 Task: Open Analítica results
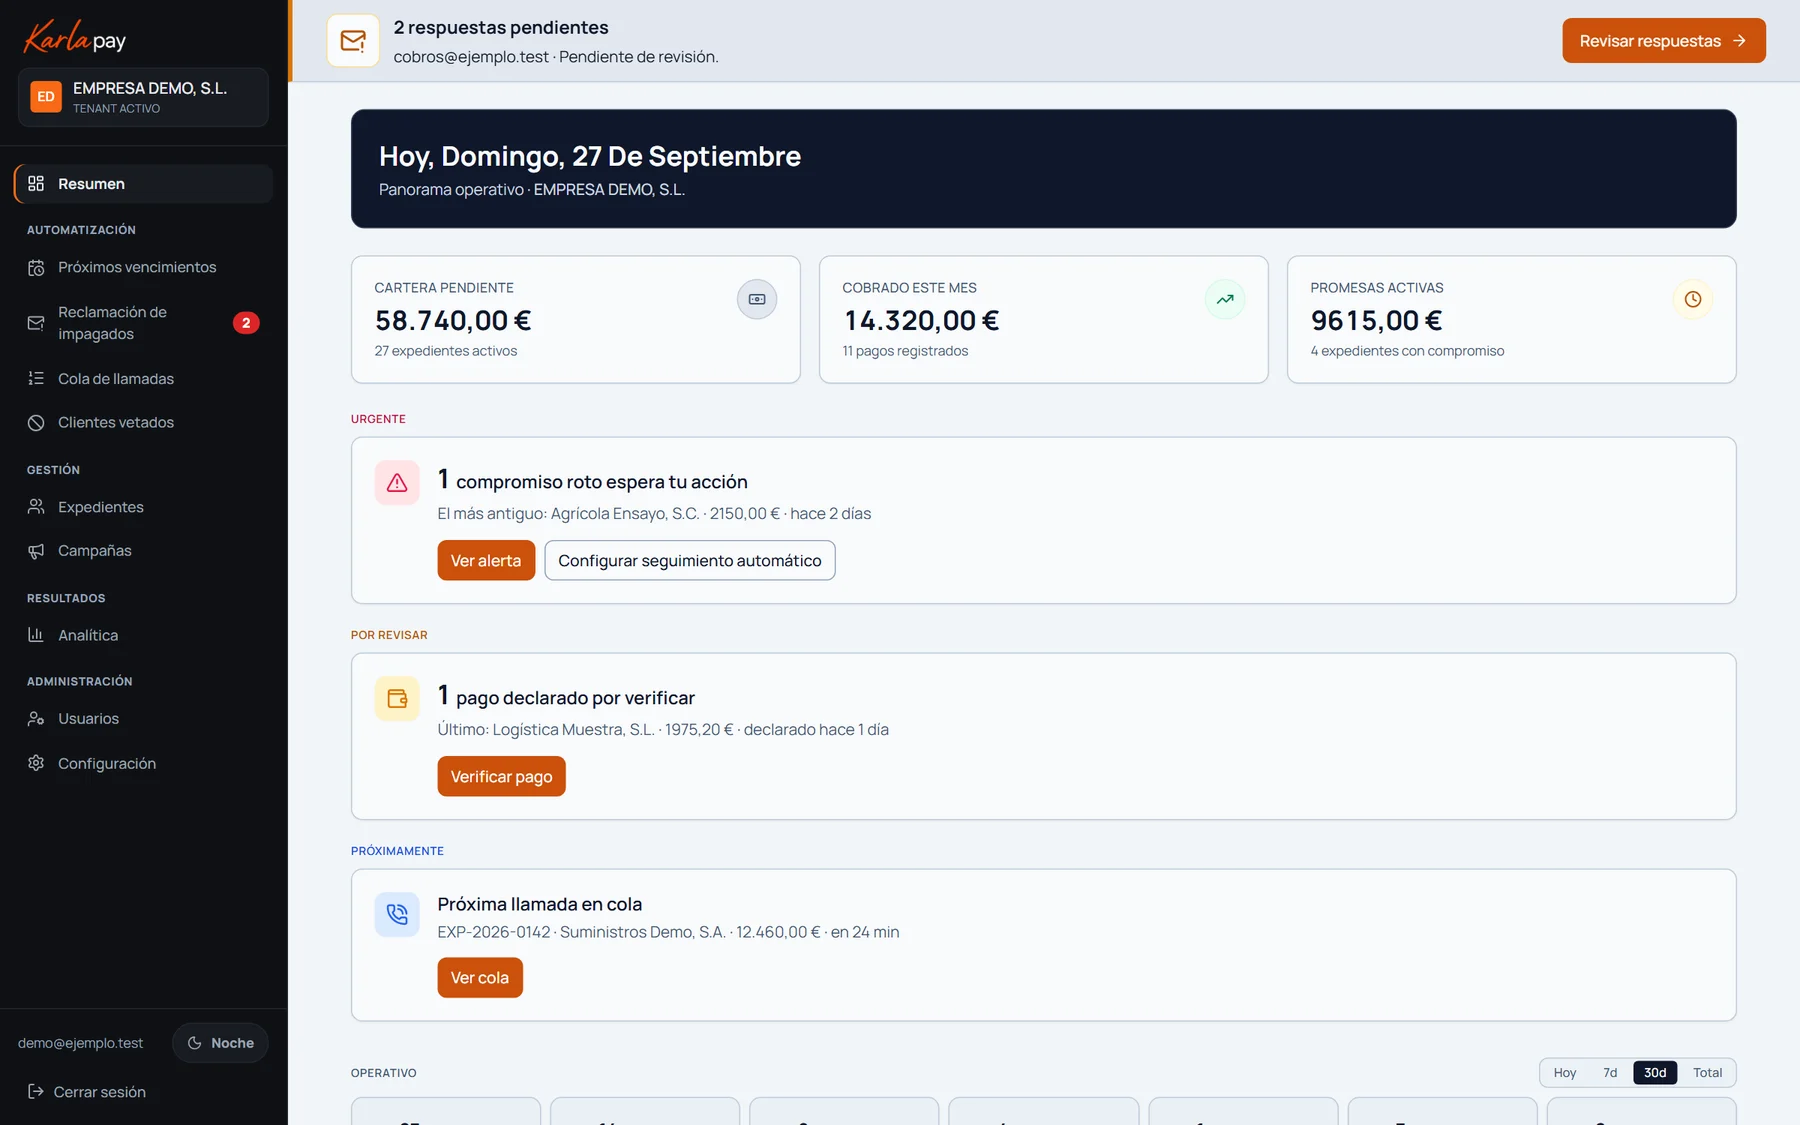[144, 635]
